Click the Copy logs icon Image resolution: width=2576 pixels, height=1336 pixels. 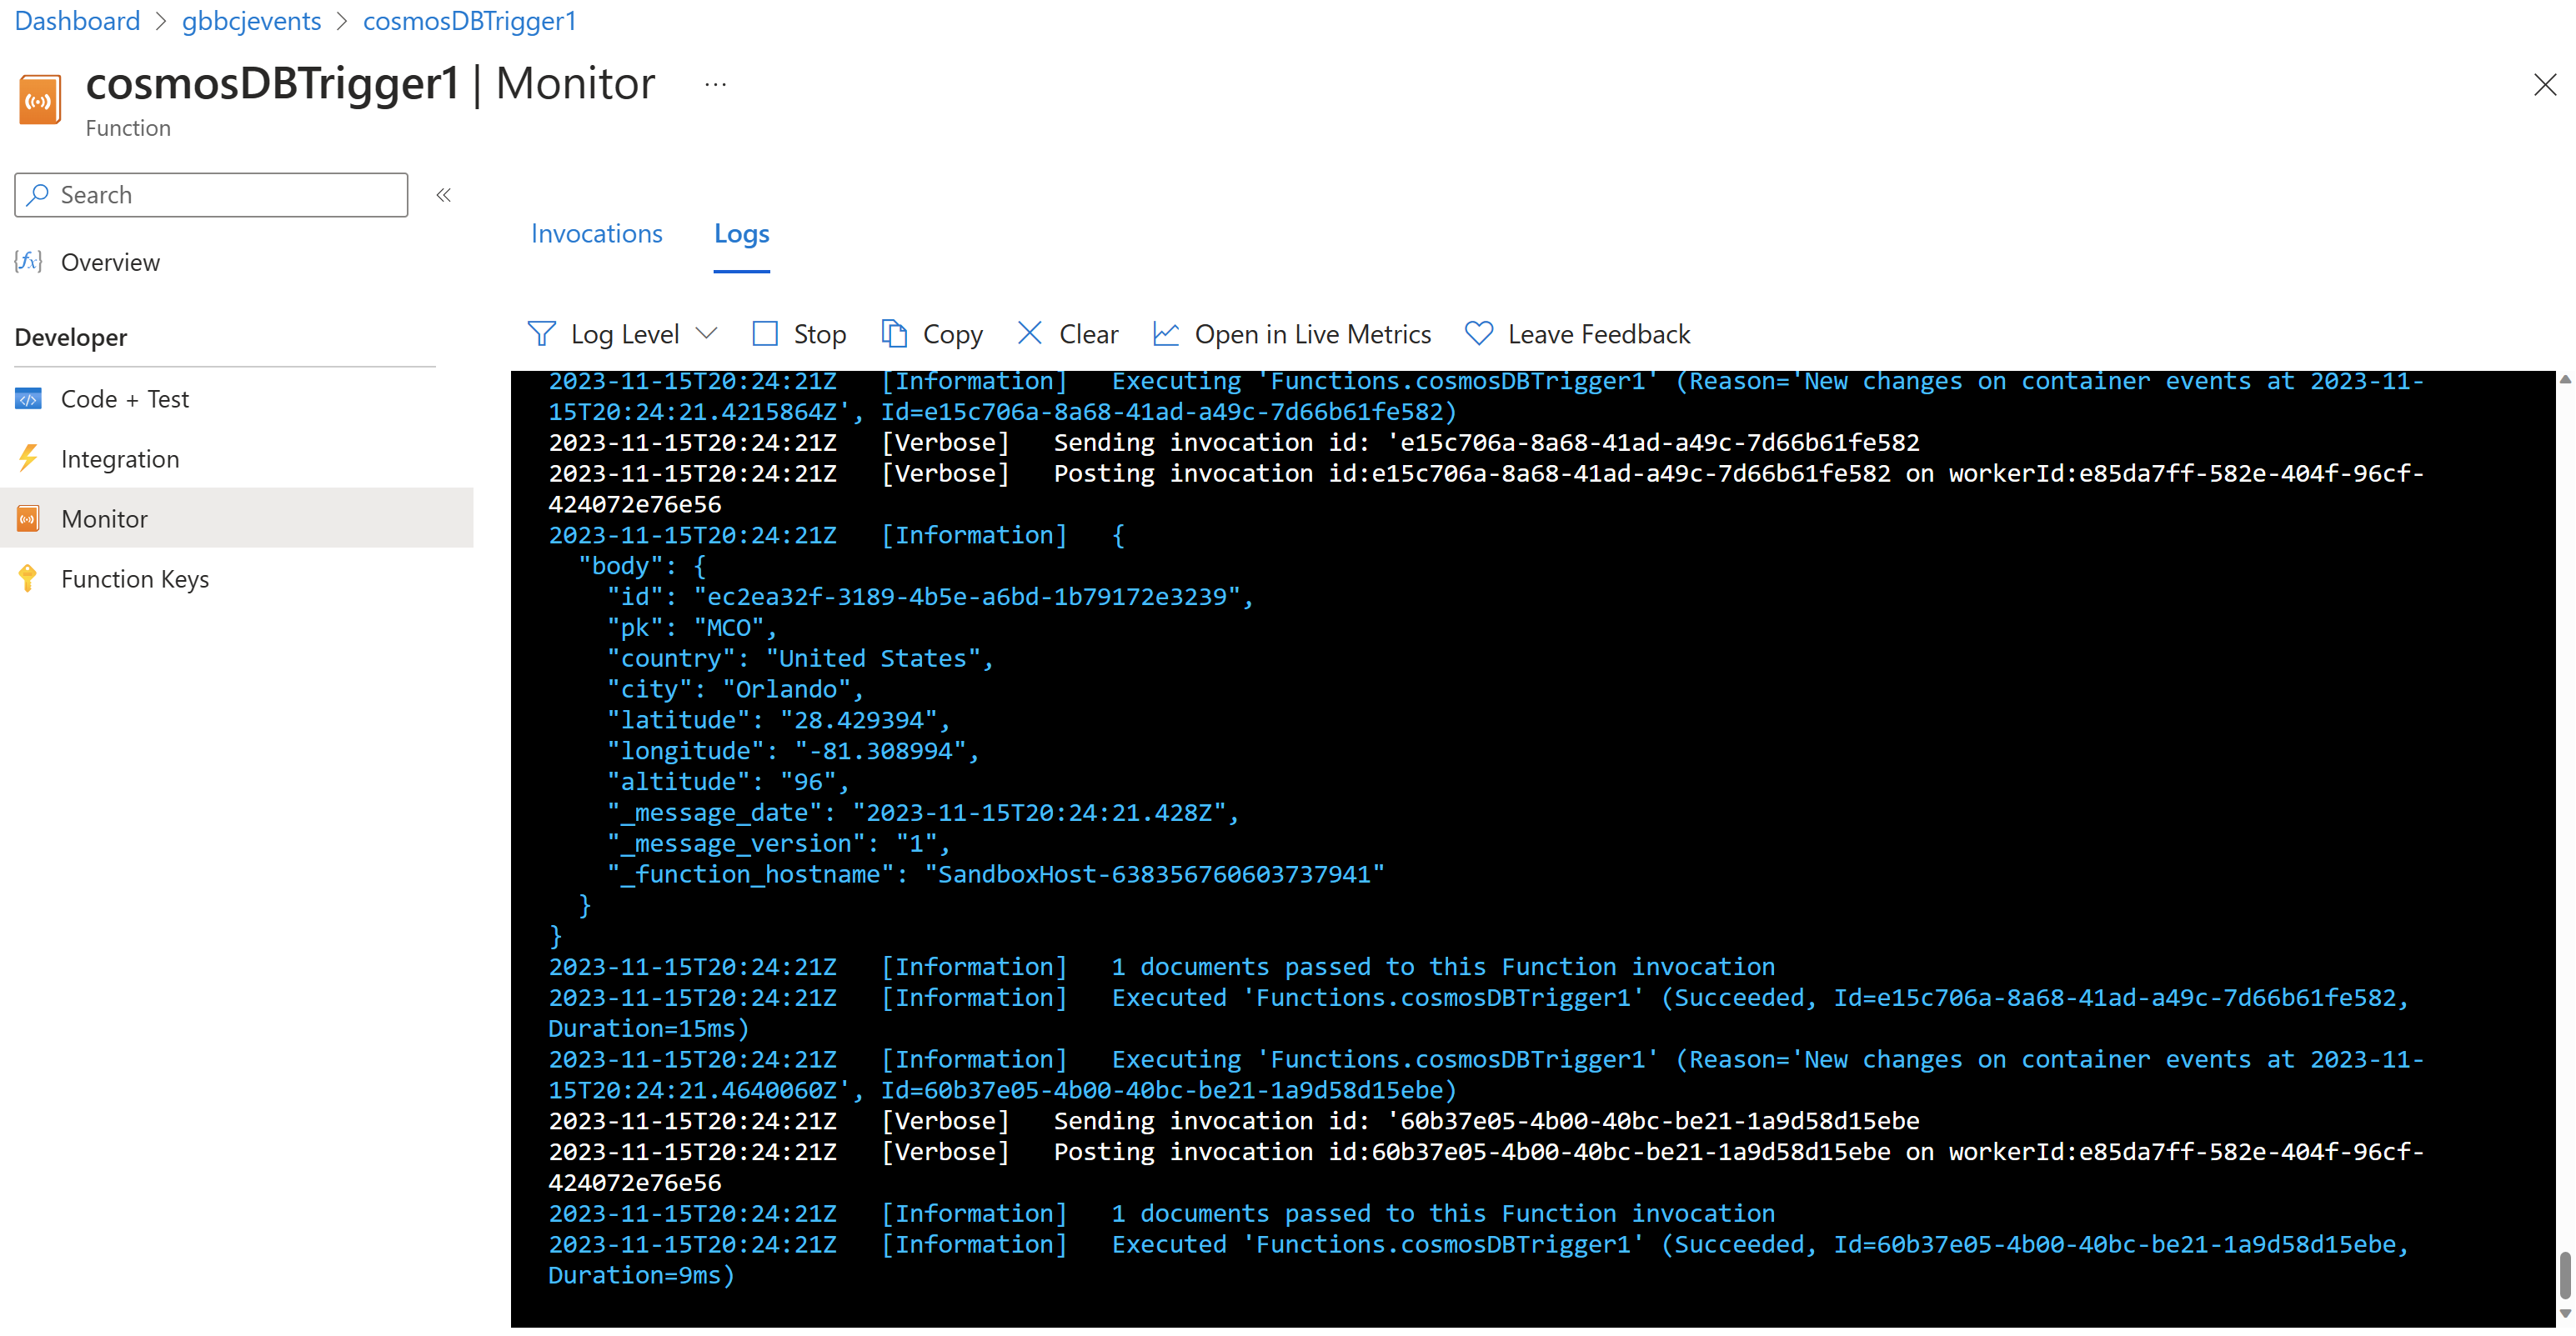click(893, 334)
